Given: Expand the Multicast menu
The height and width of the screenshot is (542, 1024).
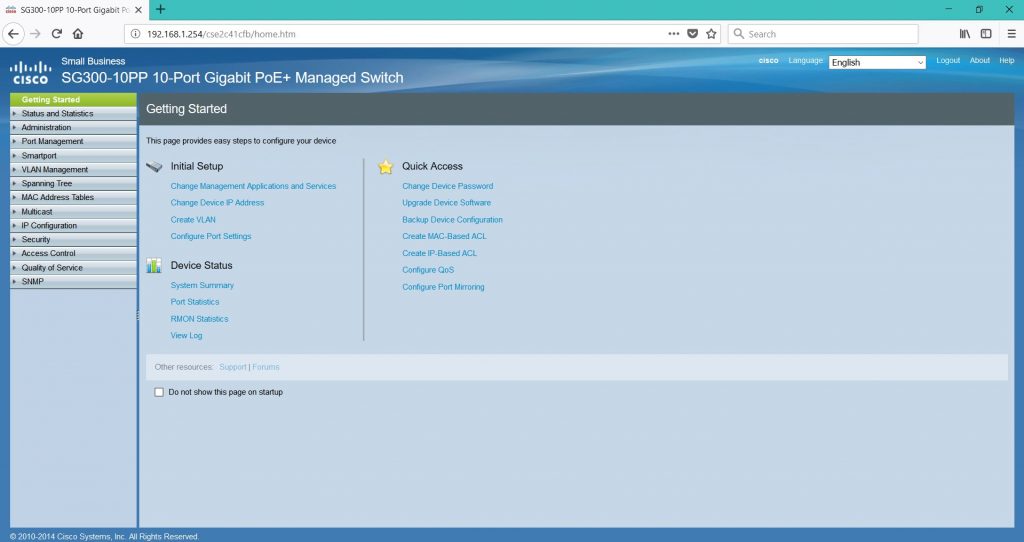Looking at the screenshot, I should (x=73, y=212).
